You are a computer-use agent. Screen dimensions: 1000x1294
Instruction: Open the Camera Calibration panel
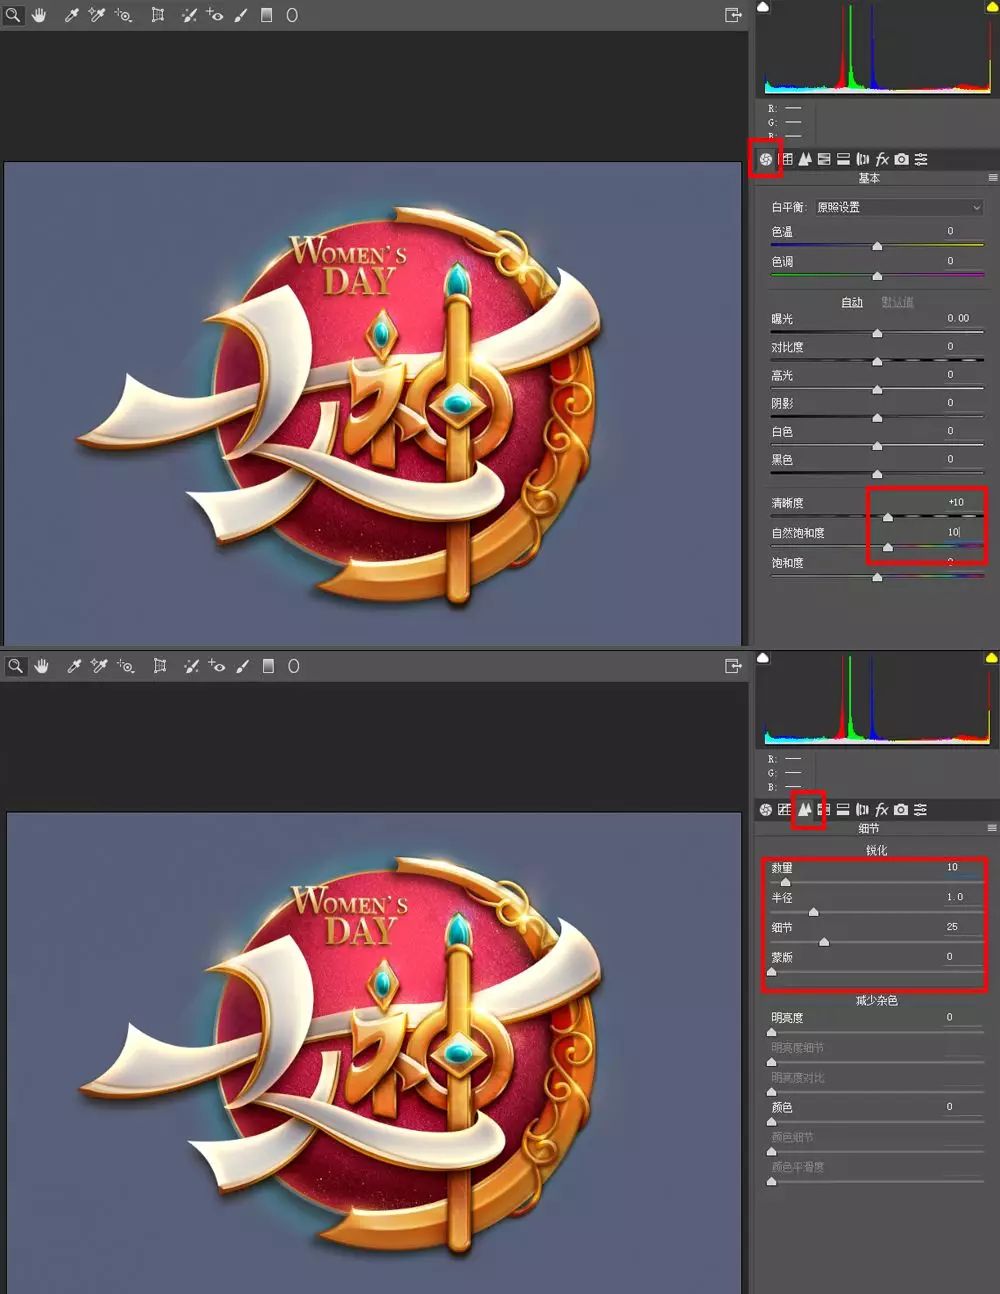(x=902, y=158)
